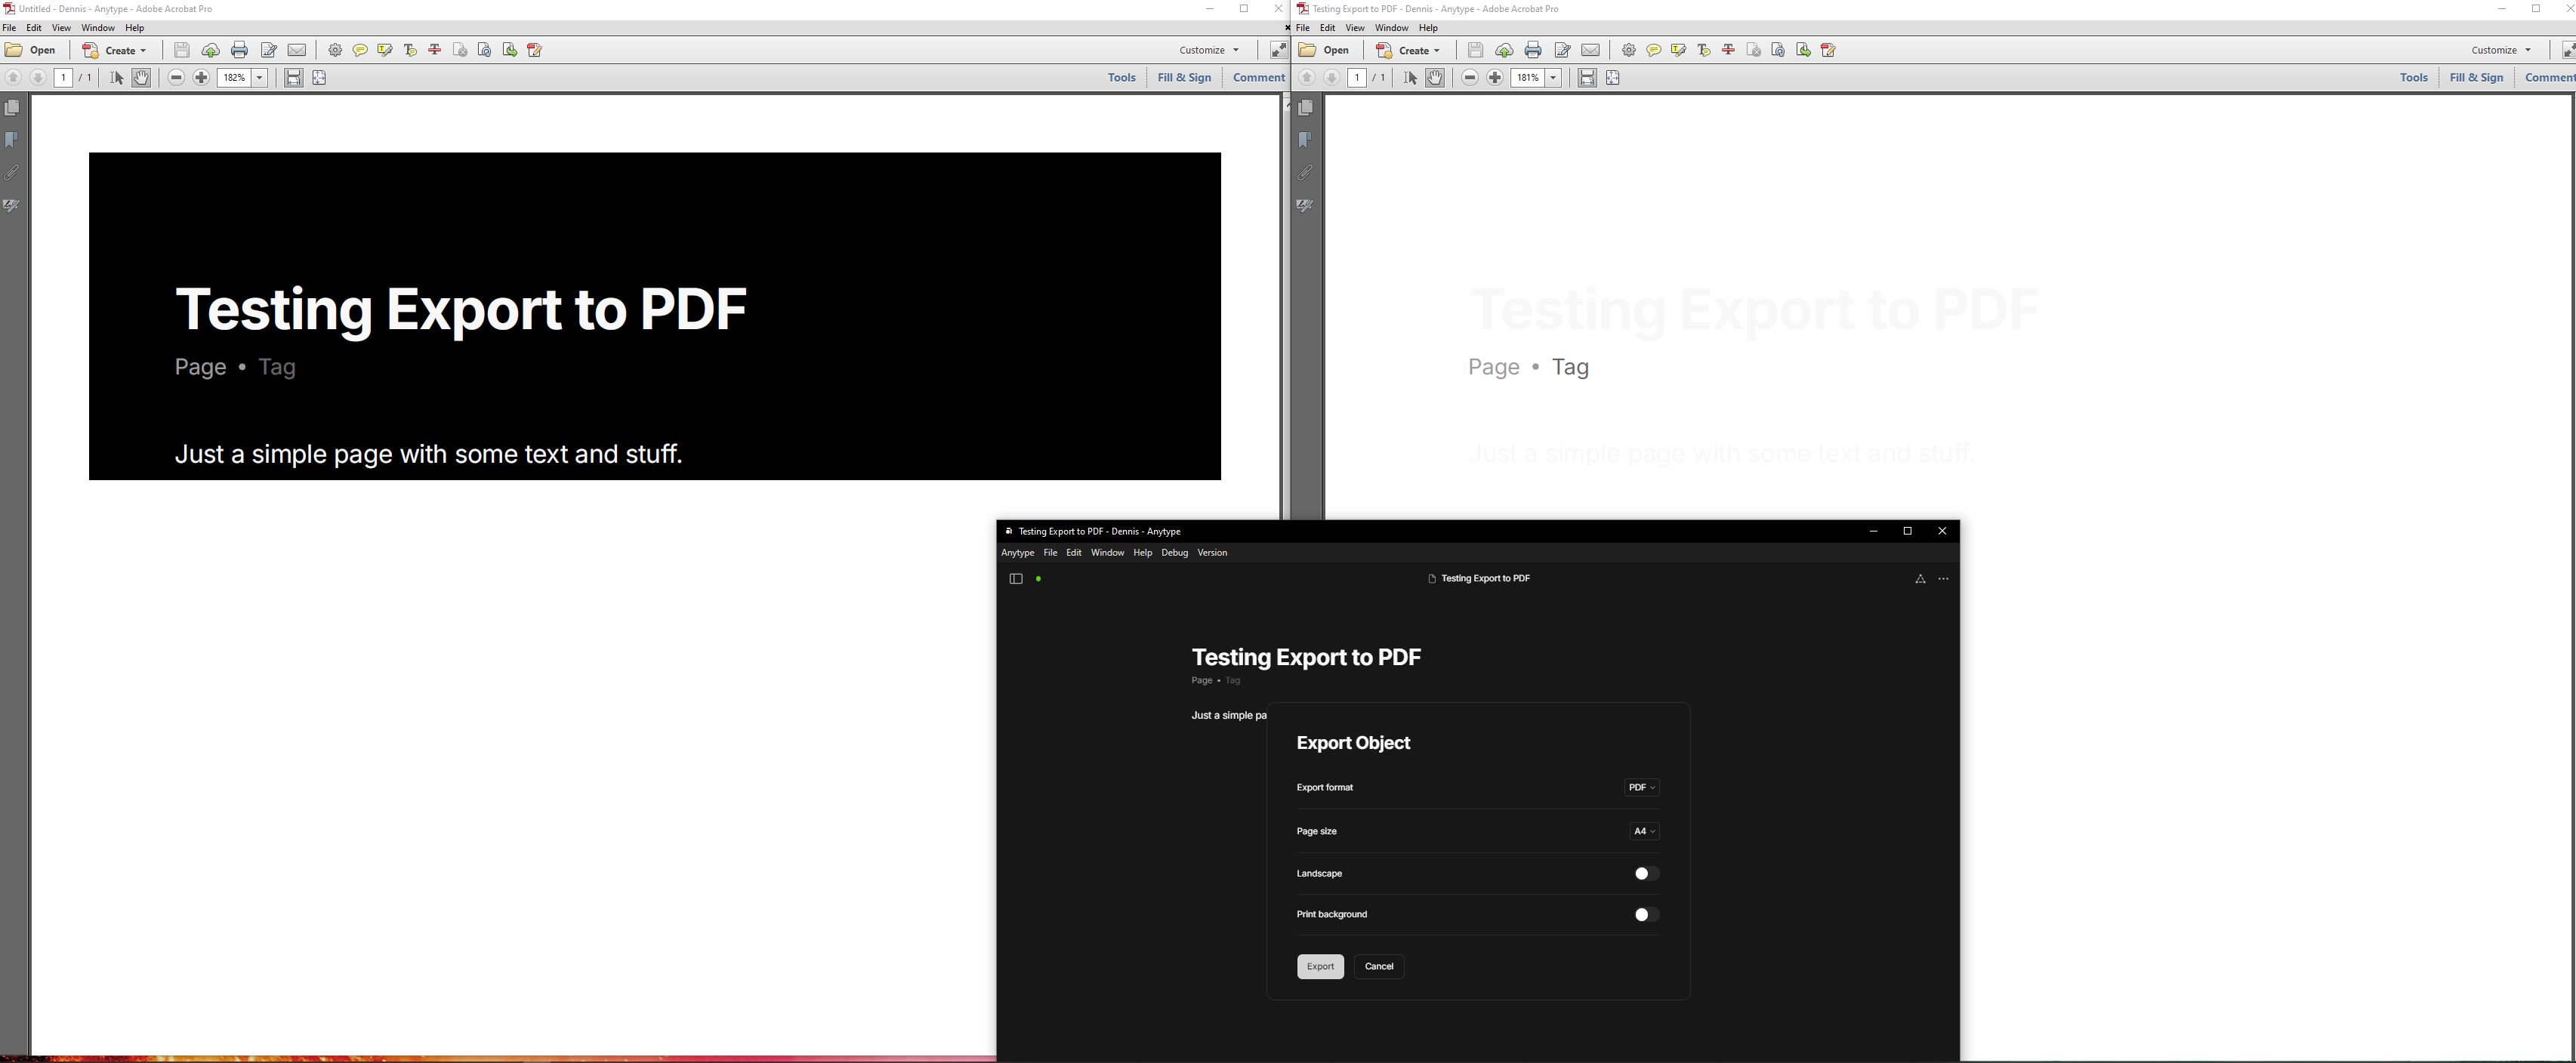Viewport: 2576px width, 1063px height.
Task: Click Tag text in Anytype page
Action: pyautogui.click(x=1233, y=681)
